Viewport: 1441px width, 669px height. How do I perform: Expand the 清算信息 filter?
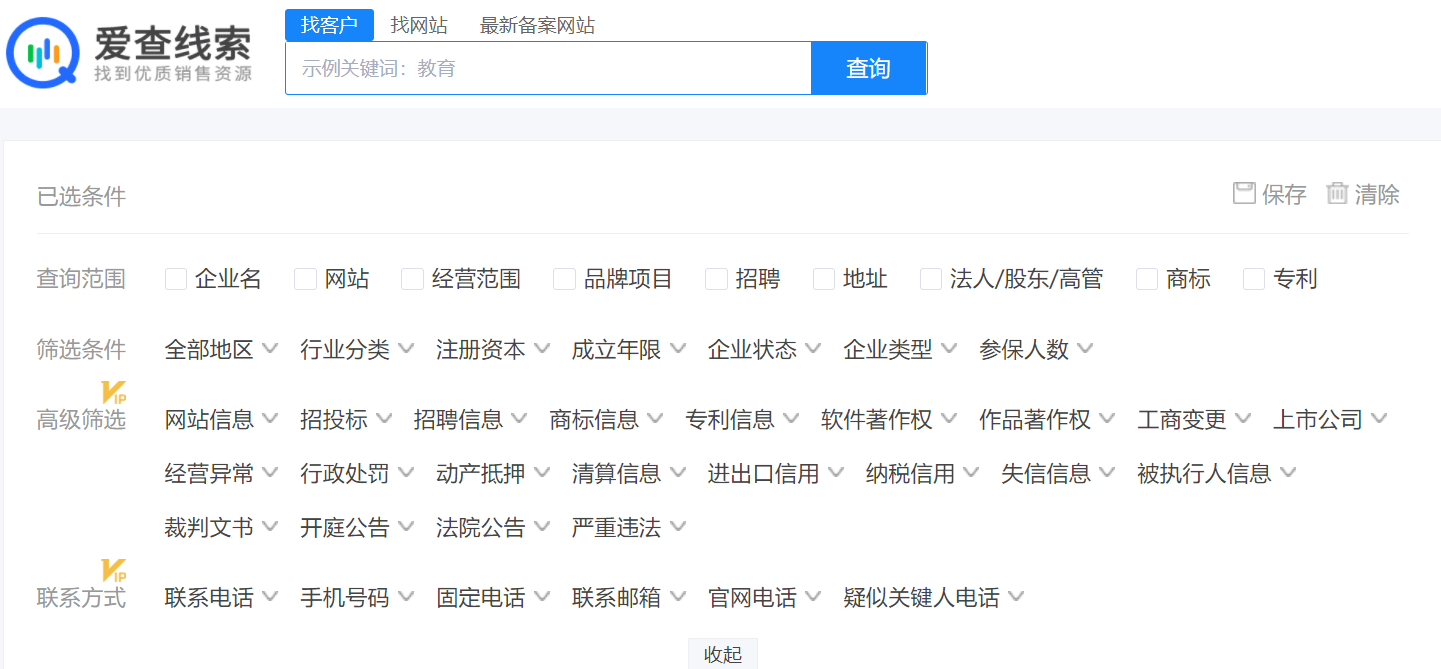point(629,473)
